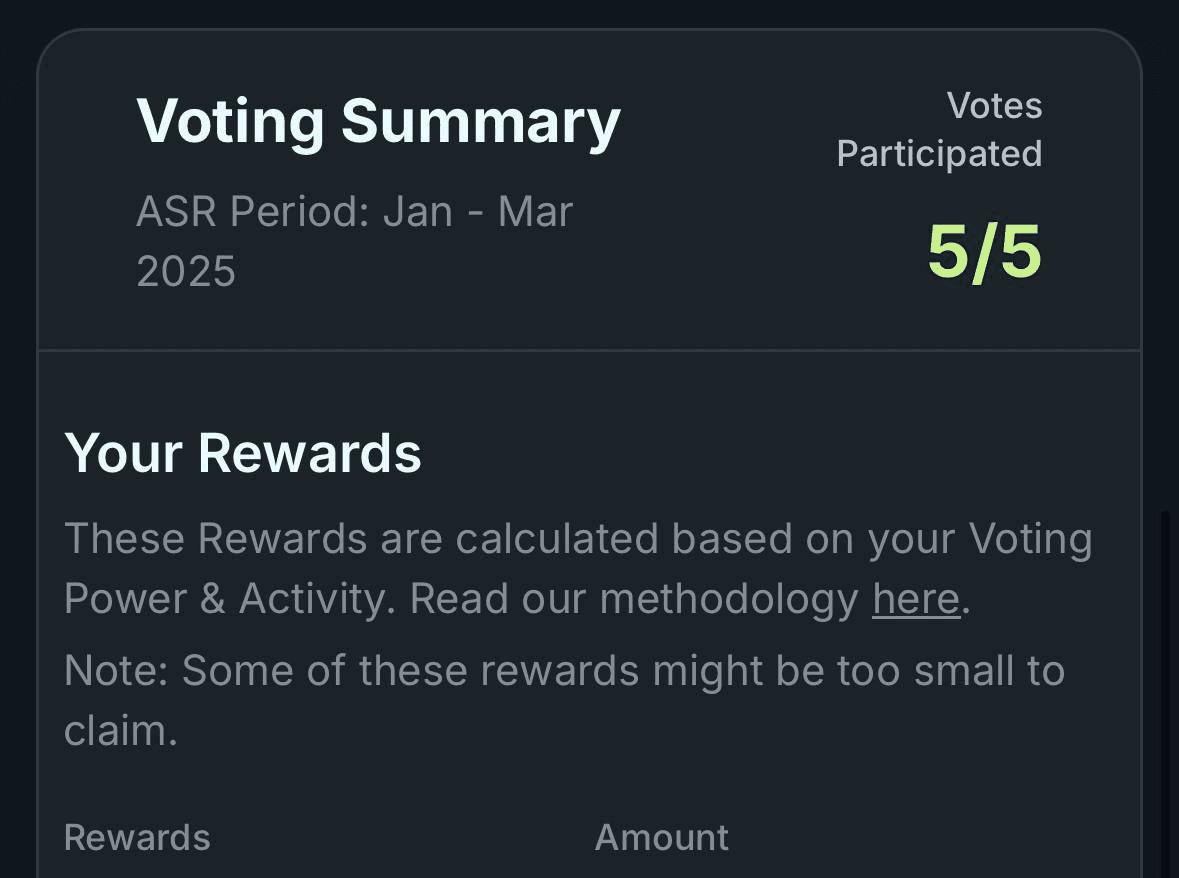Viewport: 1179px width, 878px height.
Task: Click the word "Participated" above the count
Action: click(x=939, y=154)
